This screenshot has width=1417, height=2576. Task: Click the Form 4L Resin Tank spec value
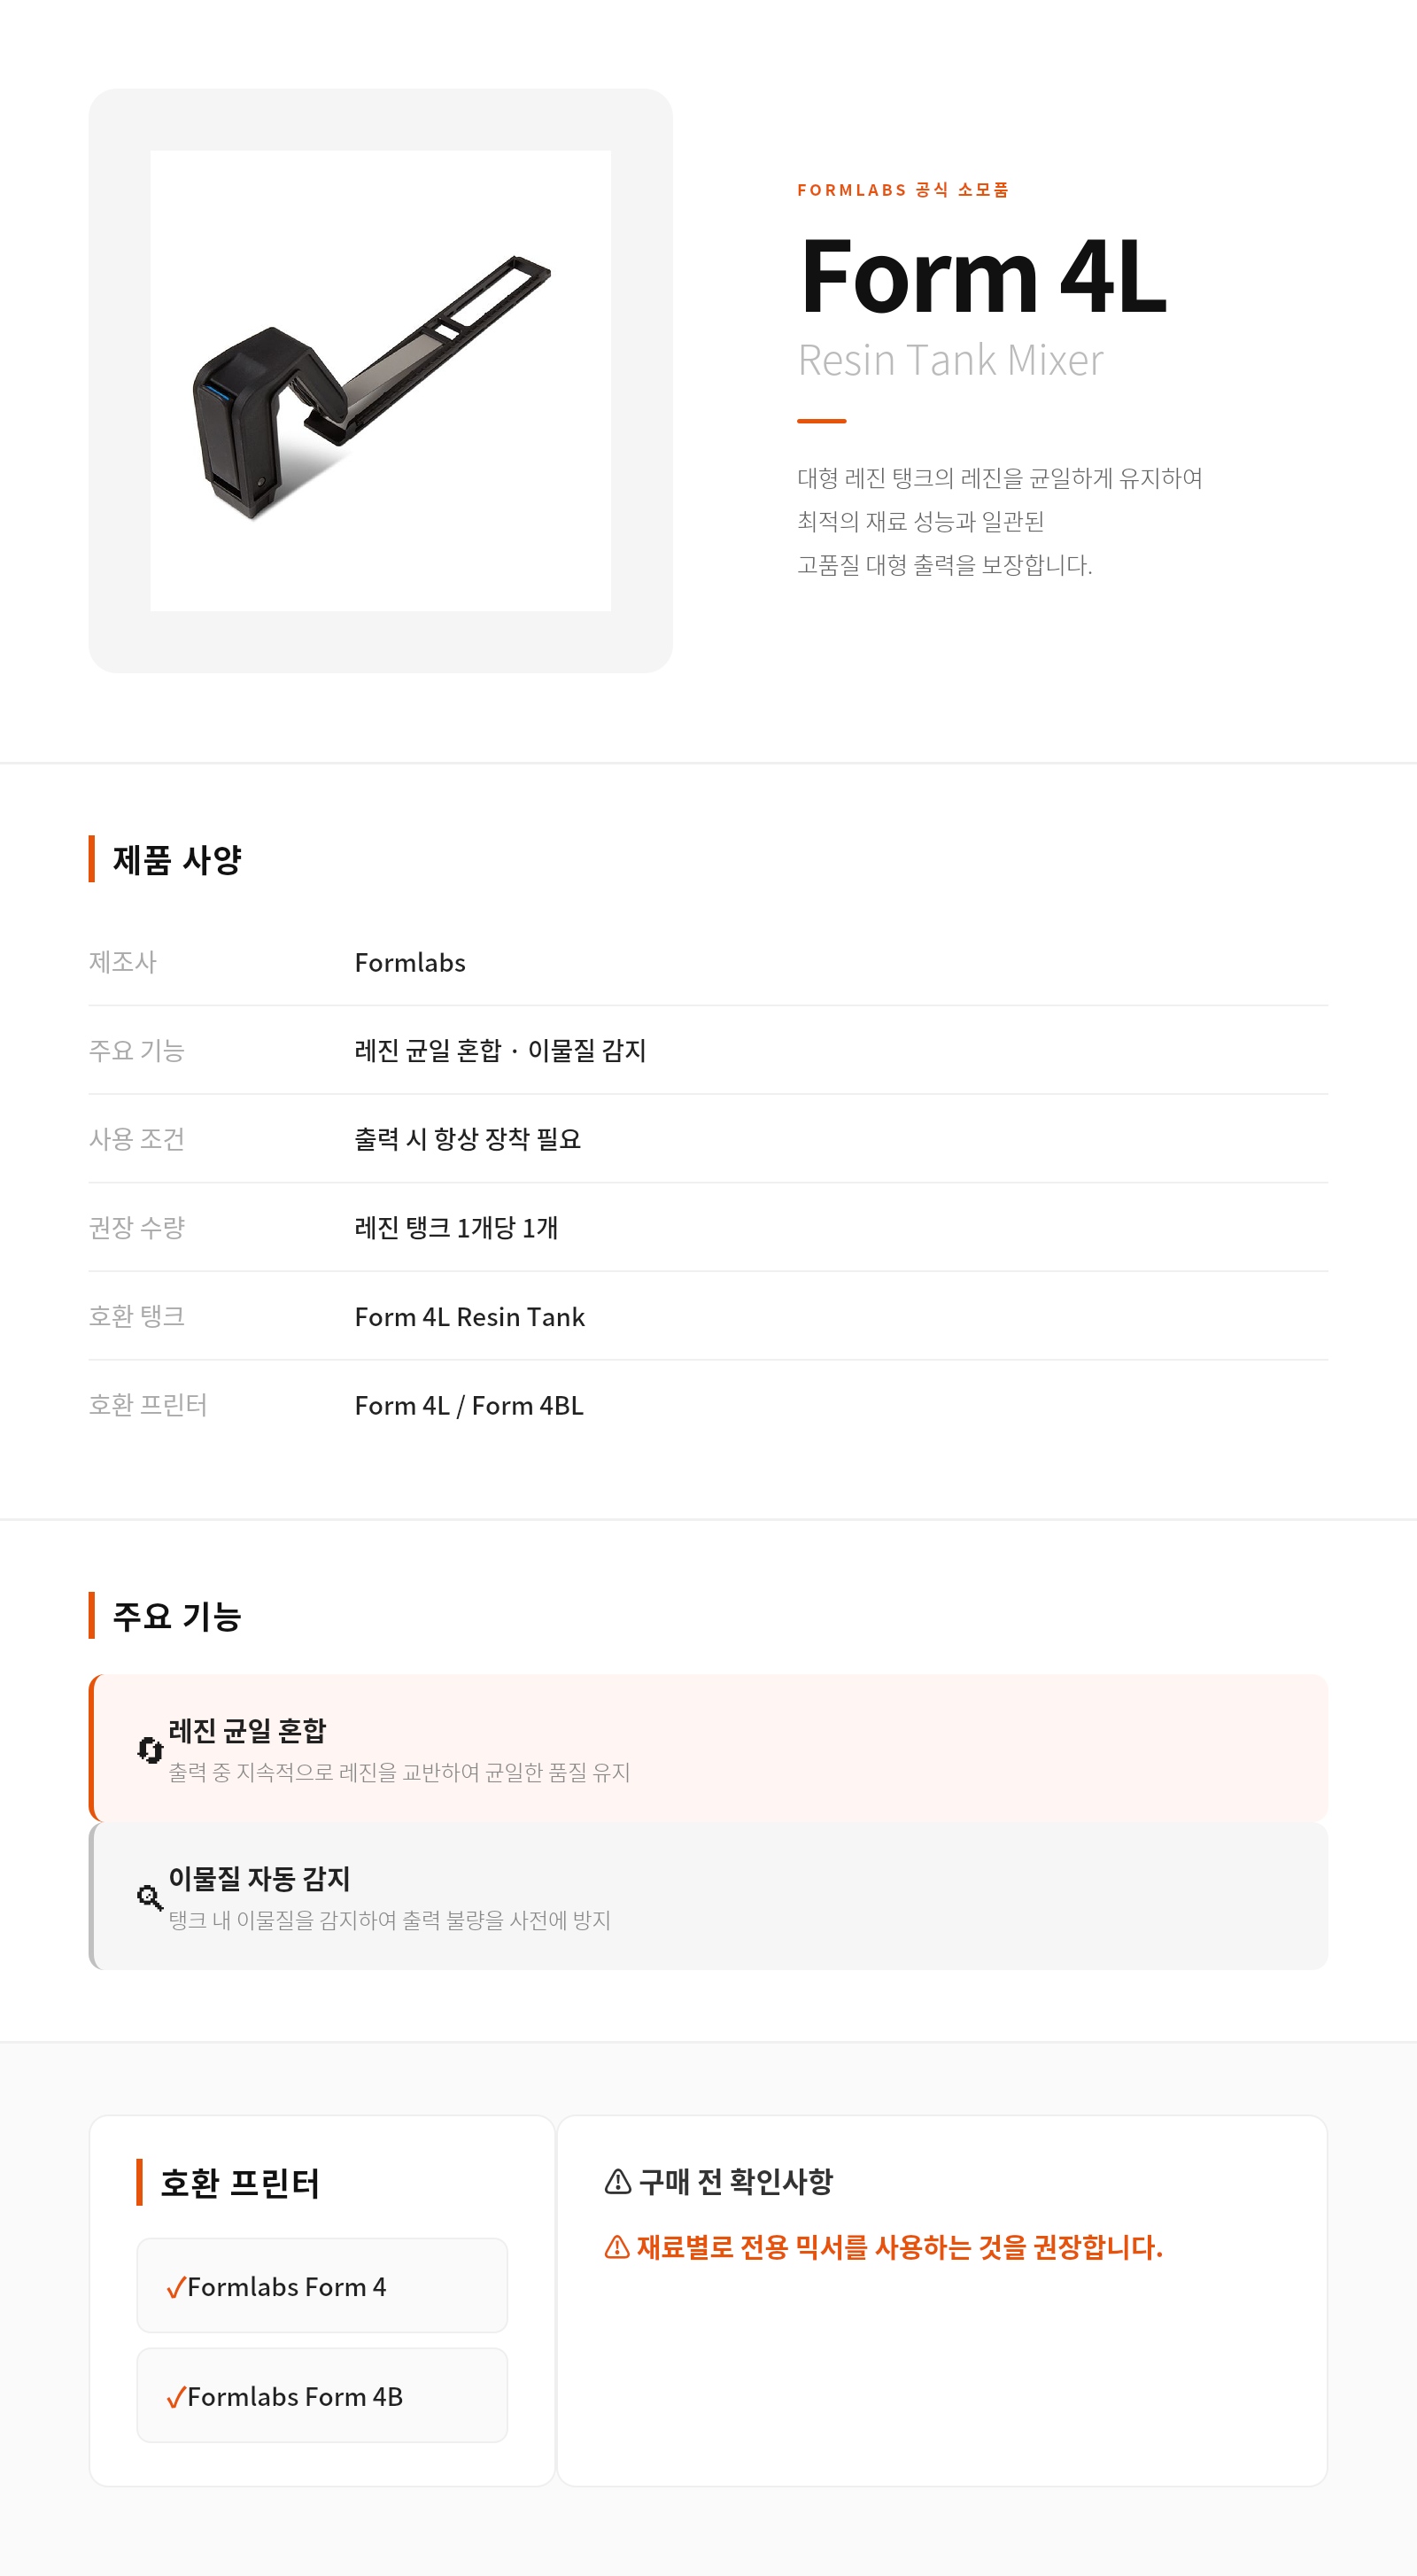pos(470,1317)
